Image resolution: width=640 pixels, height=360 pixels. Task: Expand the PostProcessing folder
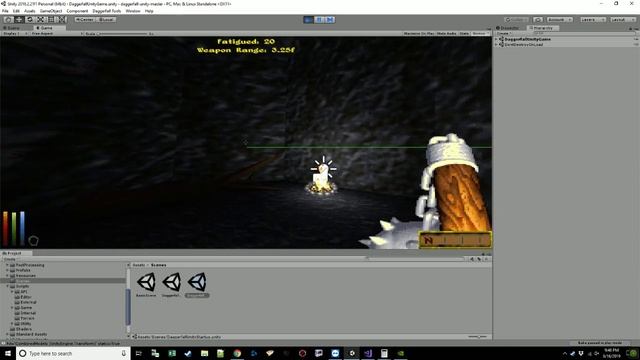[7, 265]
